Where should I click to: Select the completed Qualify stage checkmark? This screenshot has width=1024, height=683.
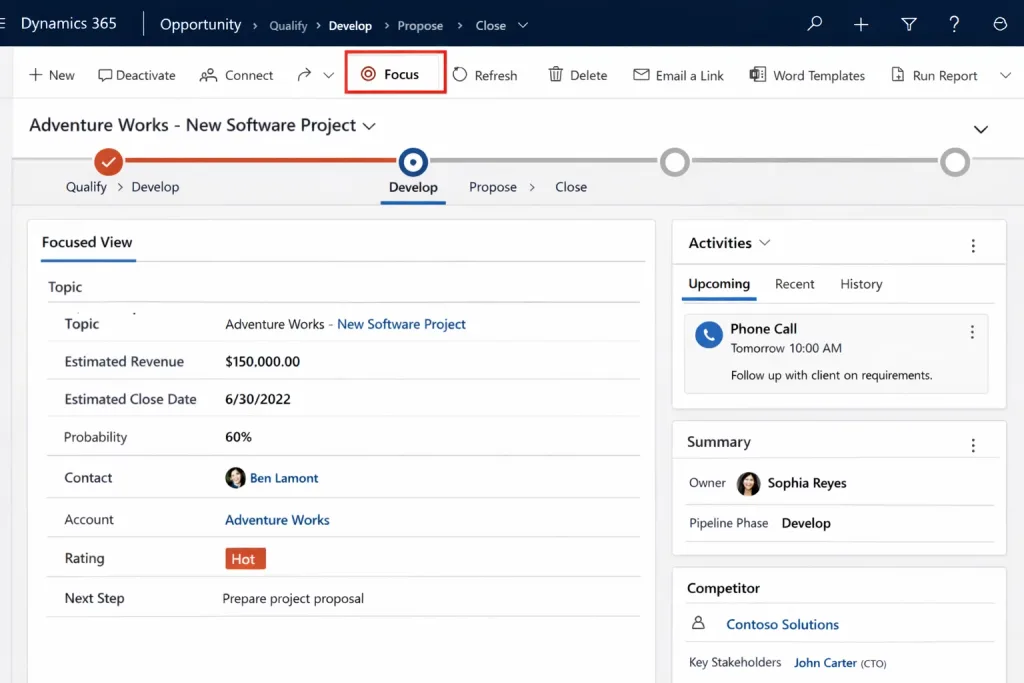[x=108, y=161]
